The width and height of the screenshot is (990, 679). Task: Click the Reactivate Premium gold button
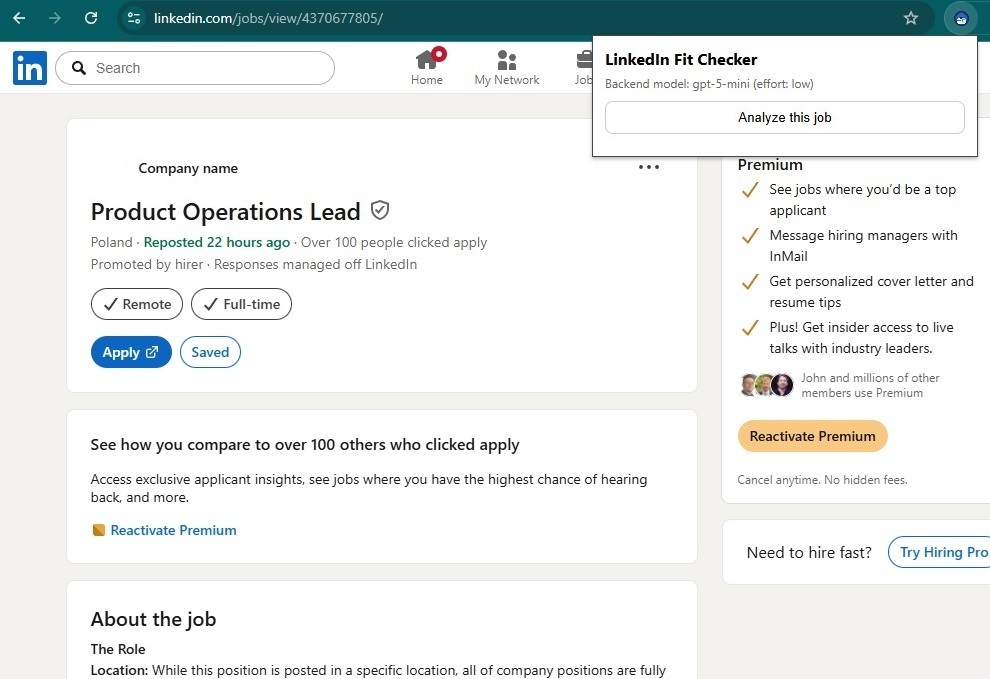[x=812, y=436]
